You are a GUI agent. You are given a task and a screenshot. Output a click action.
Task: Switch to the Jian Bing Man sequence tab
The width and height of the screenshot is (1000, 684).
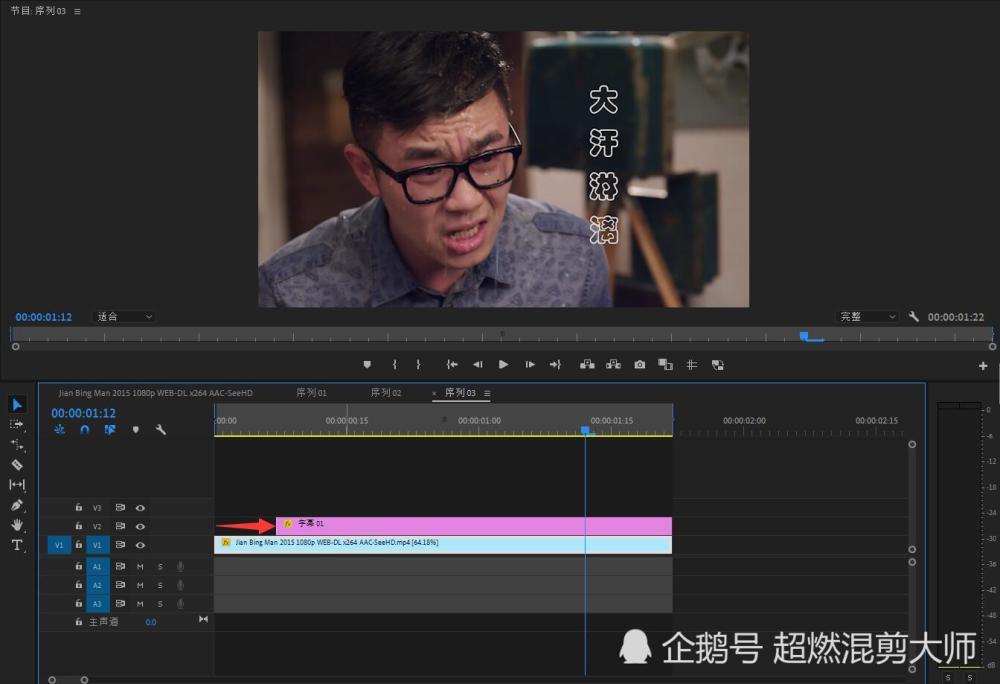(156, 393)
